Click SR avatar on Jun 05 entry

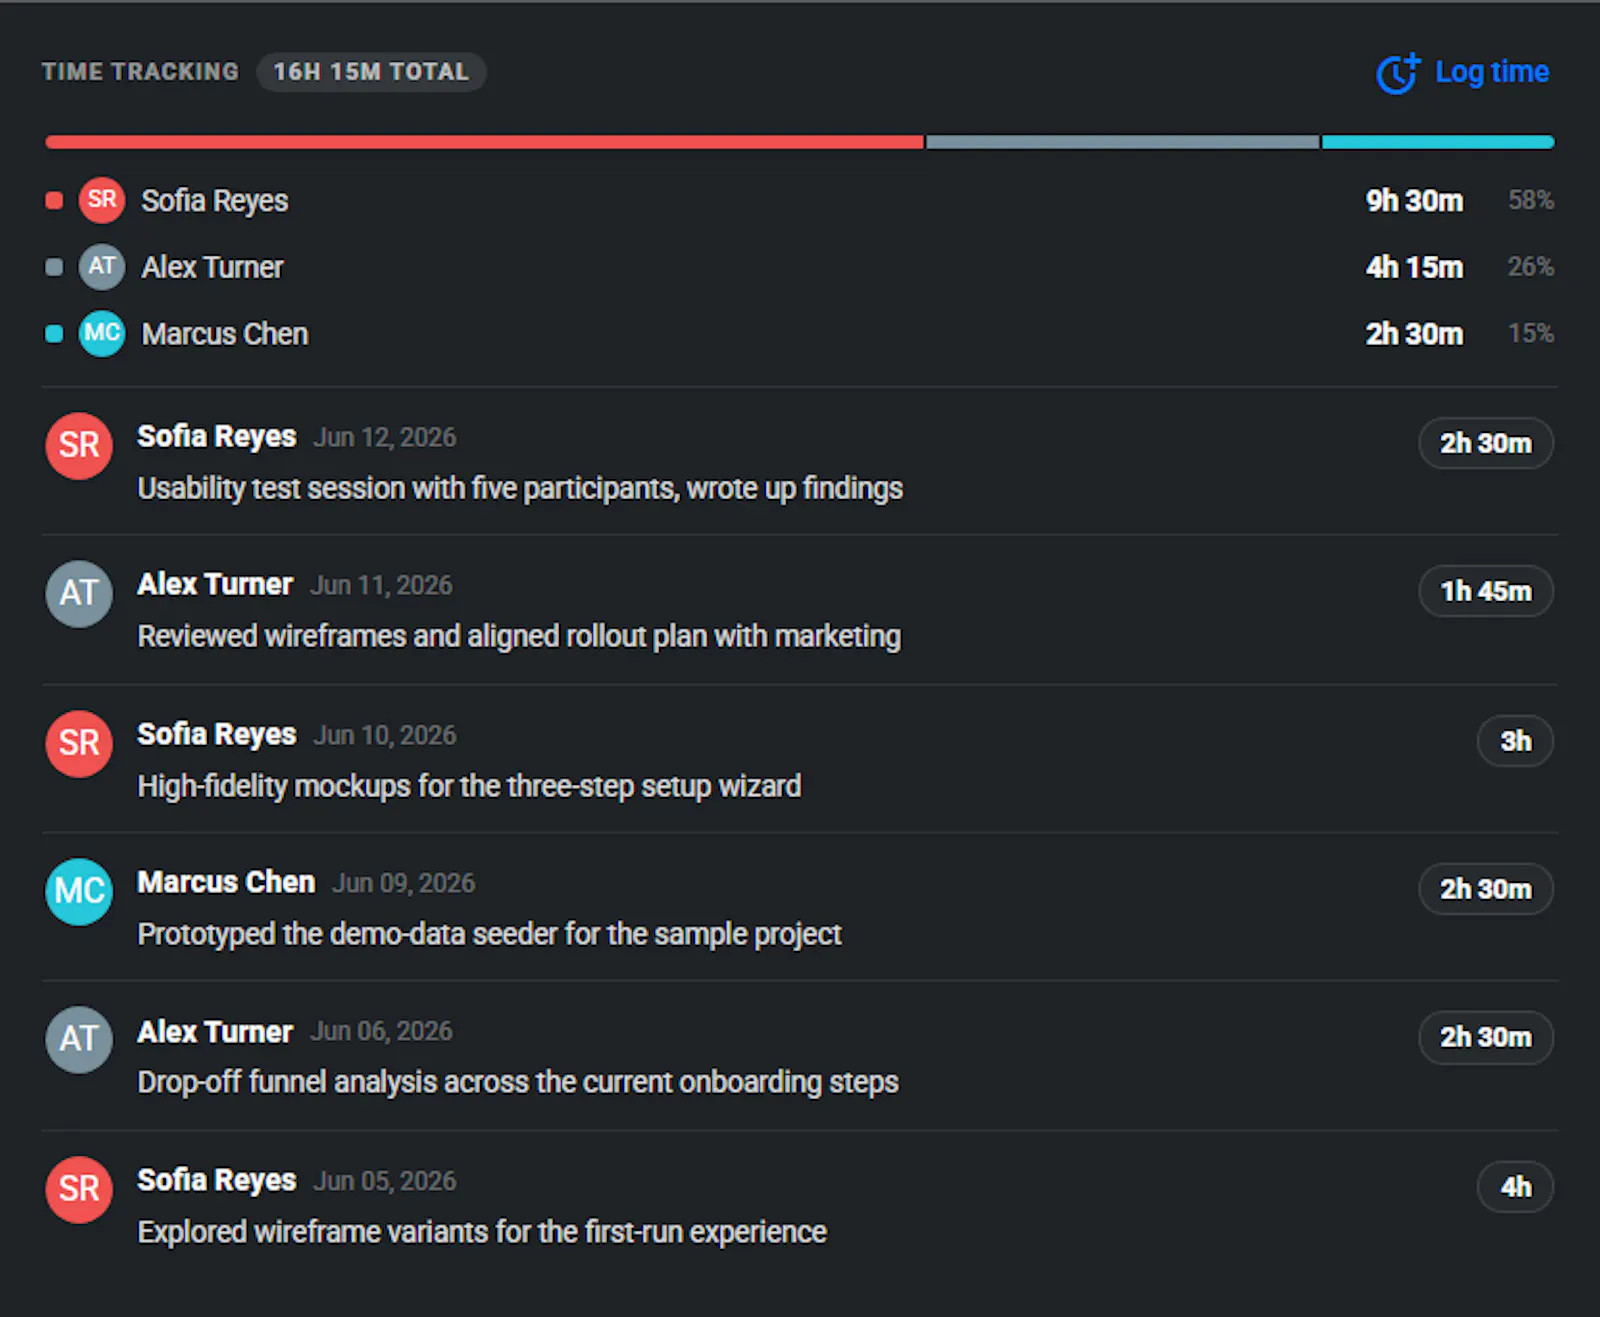coord(79,1189)
